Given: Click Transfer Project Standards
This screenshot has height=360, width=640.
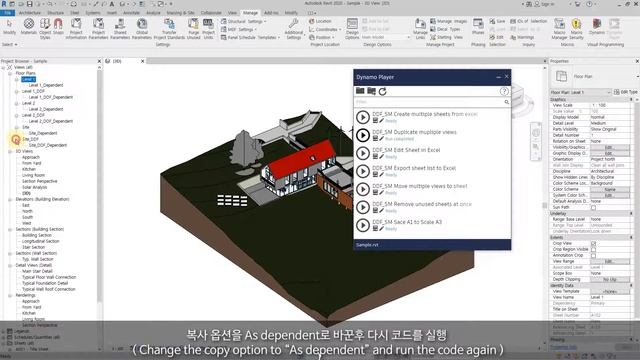Looking at the screenshot, I should click(x=169, y=29).
